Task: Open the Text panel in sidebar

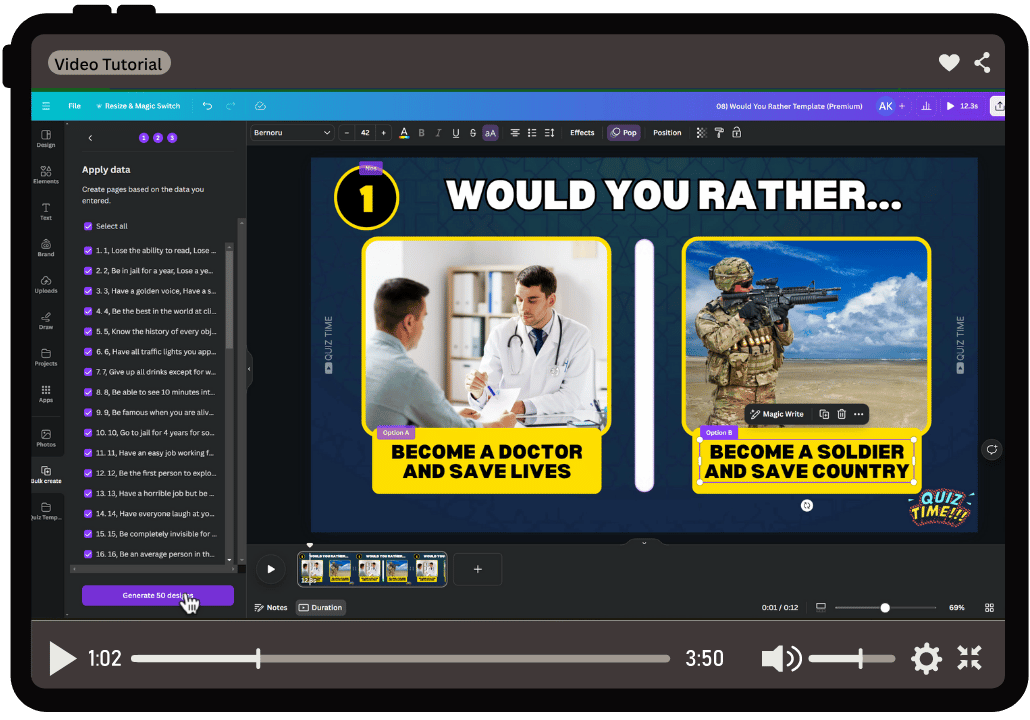Action: (46, 212)
